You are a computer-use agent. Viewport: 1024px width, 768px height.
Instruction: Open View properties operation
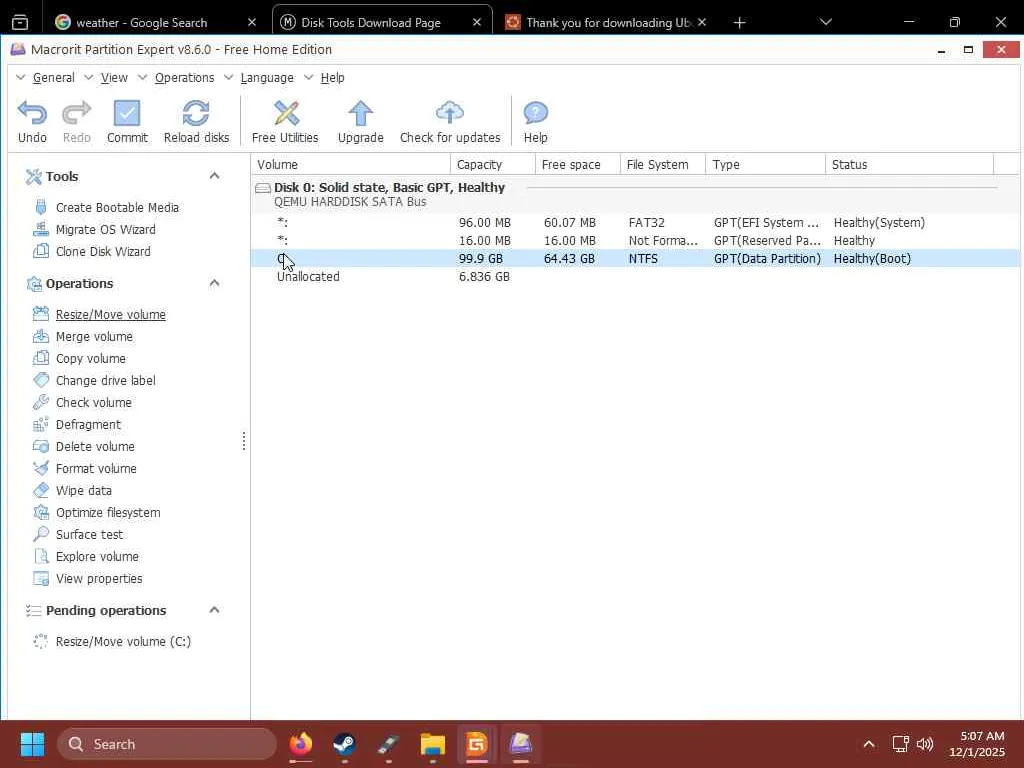pyautogui.click(x=99, y=579)
